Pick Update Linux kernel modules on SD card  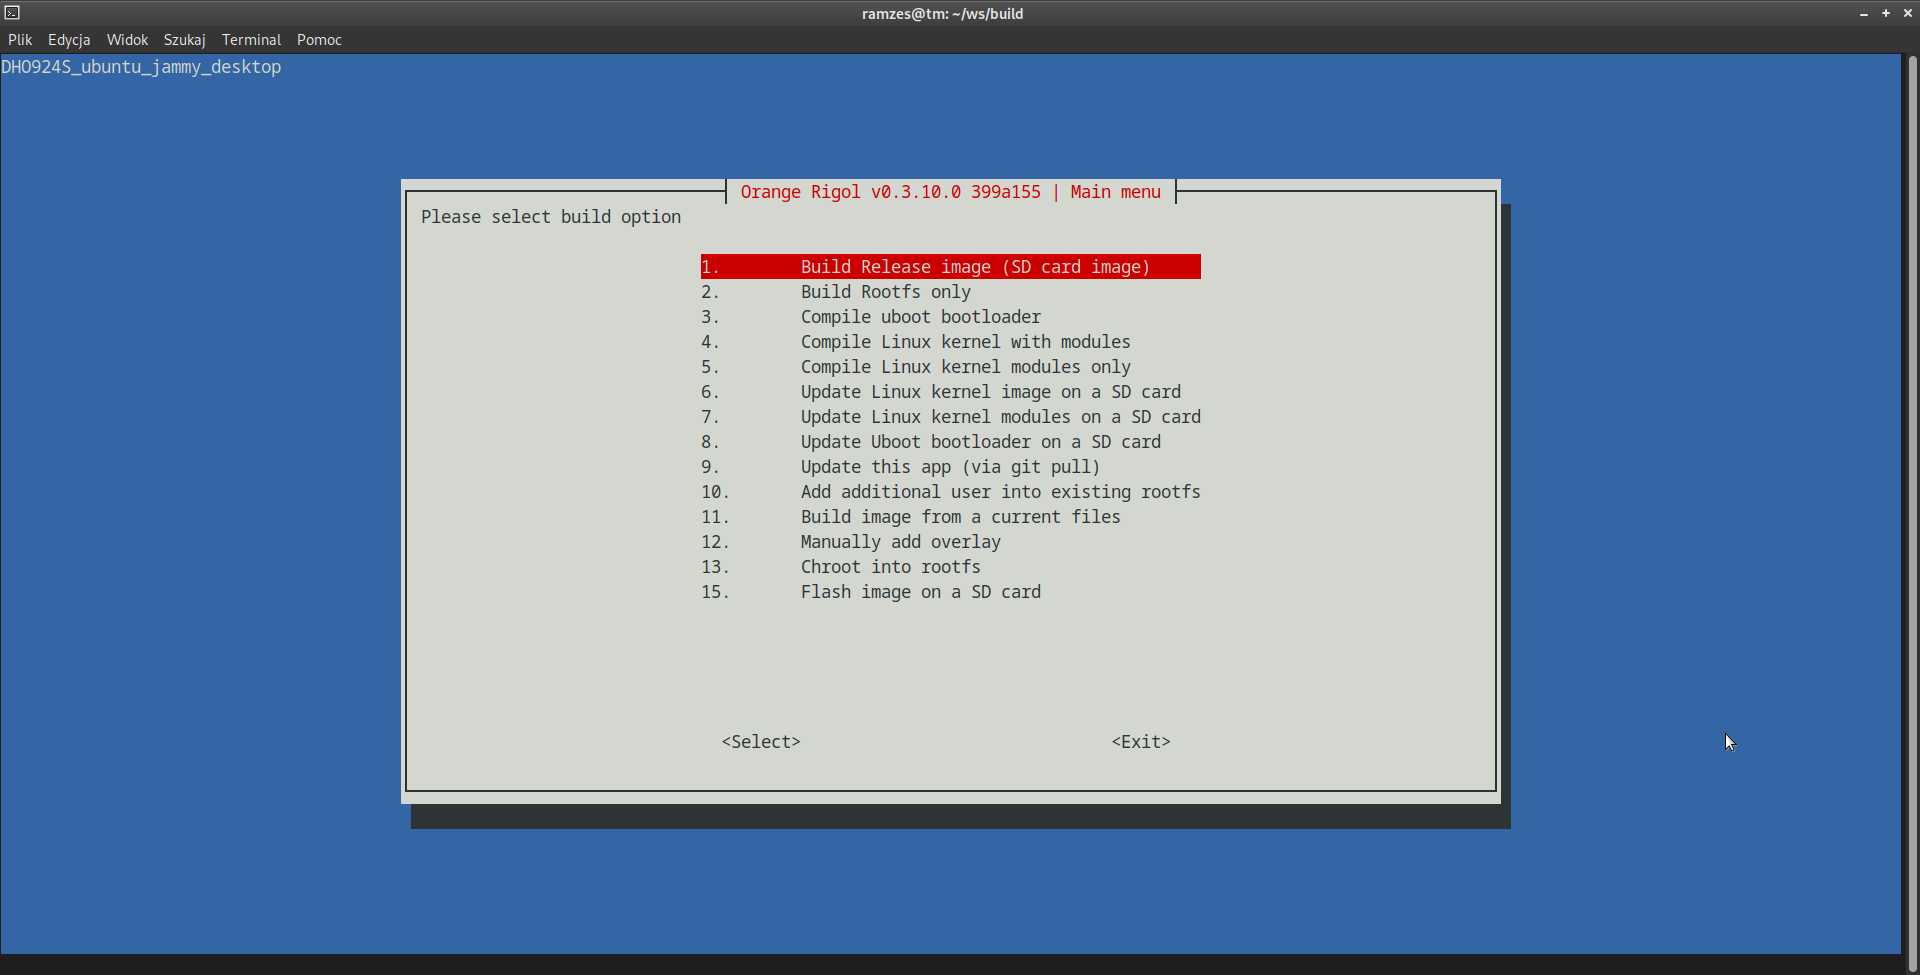point(951,417)
